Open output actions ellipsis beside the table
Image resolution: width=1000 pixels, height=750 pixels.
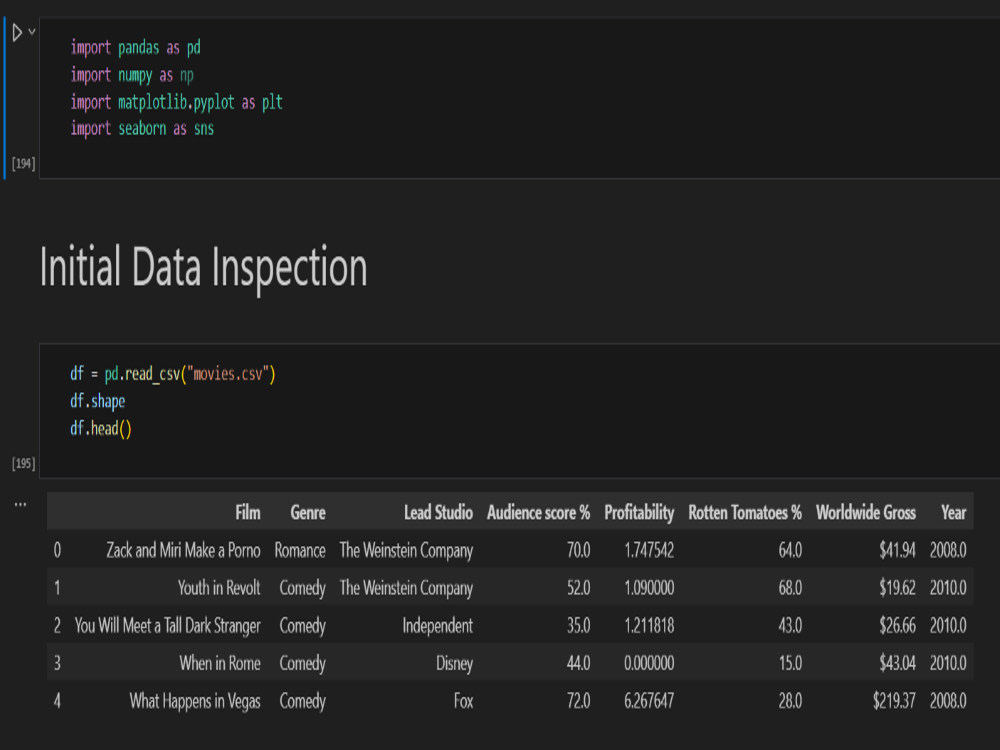point(20,504)
